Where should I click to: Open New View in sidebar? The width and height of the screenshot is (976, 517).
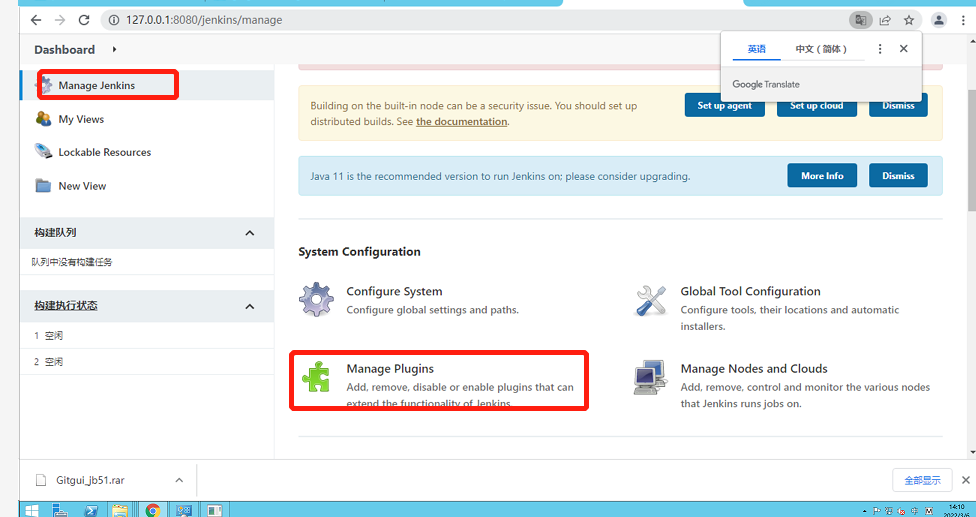coord(82,186)
